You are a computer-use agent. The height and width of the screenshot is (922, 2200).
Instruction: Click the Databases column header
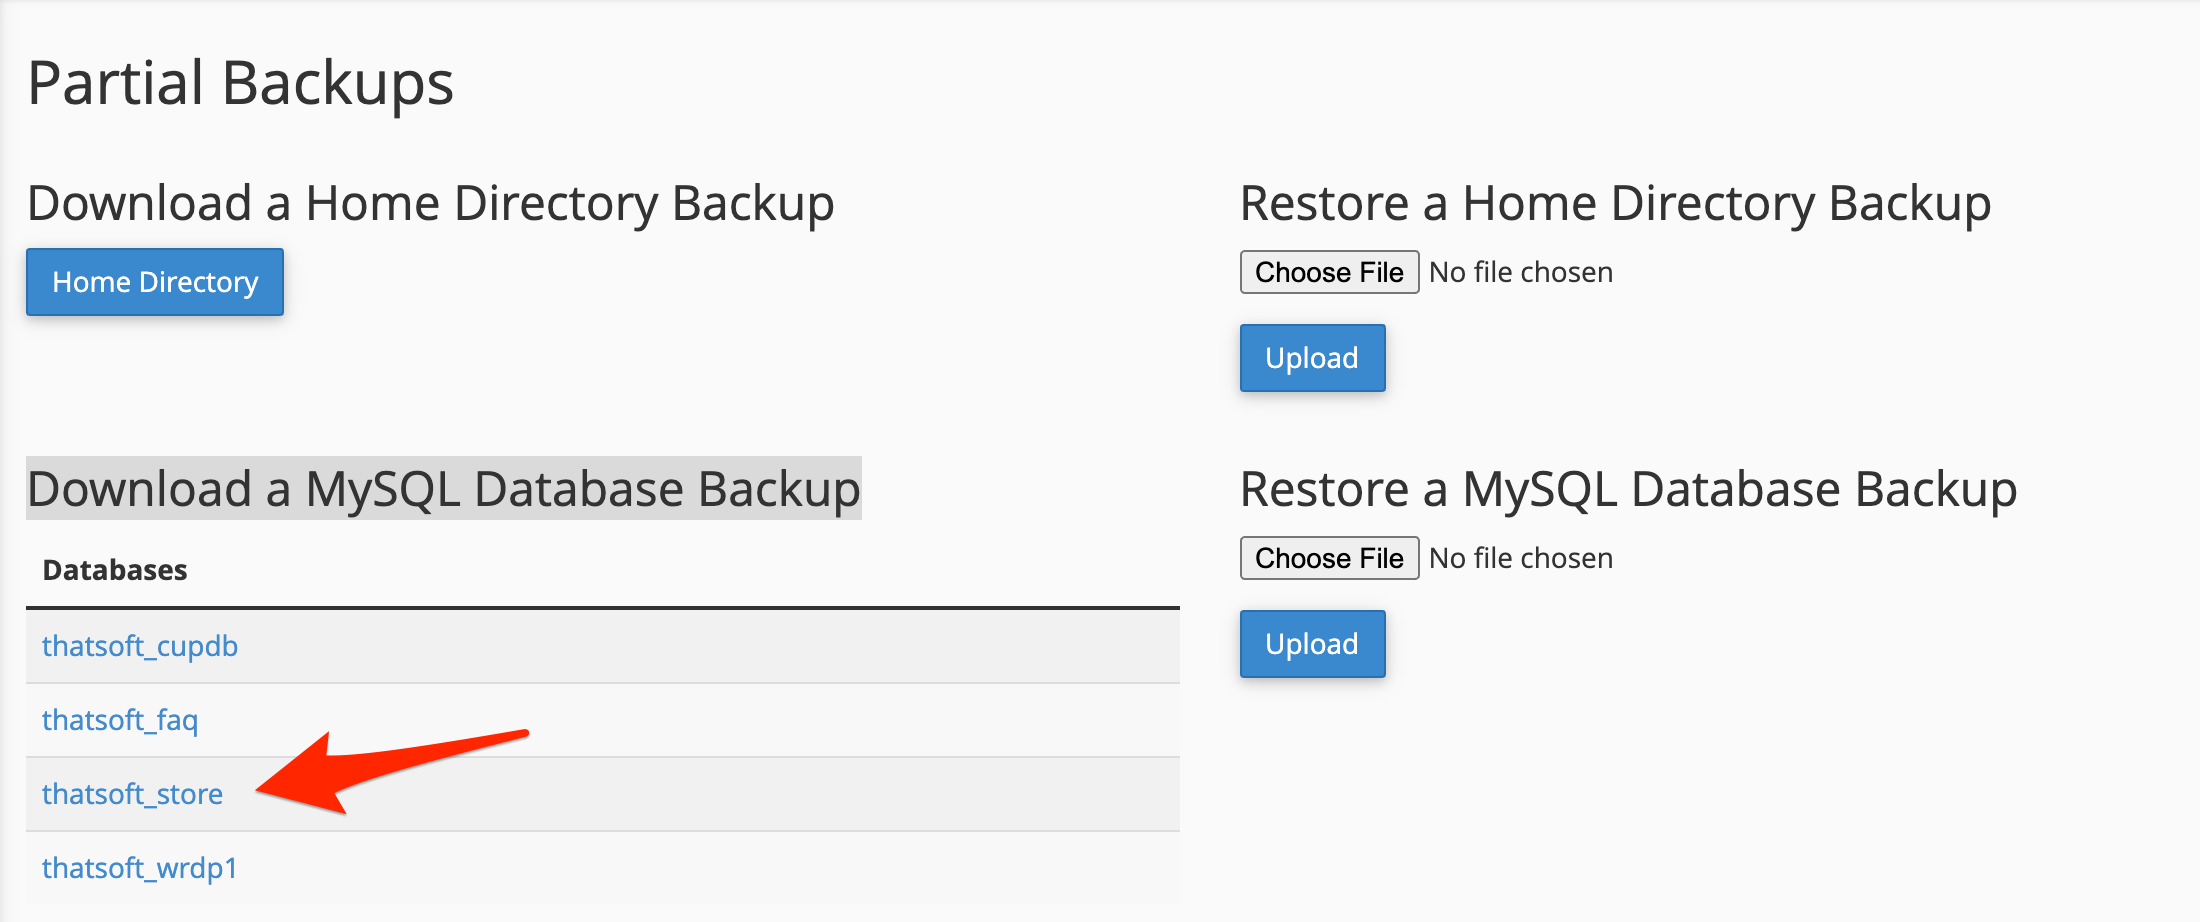pos(115,570)
